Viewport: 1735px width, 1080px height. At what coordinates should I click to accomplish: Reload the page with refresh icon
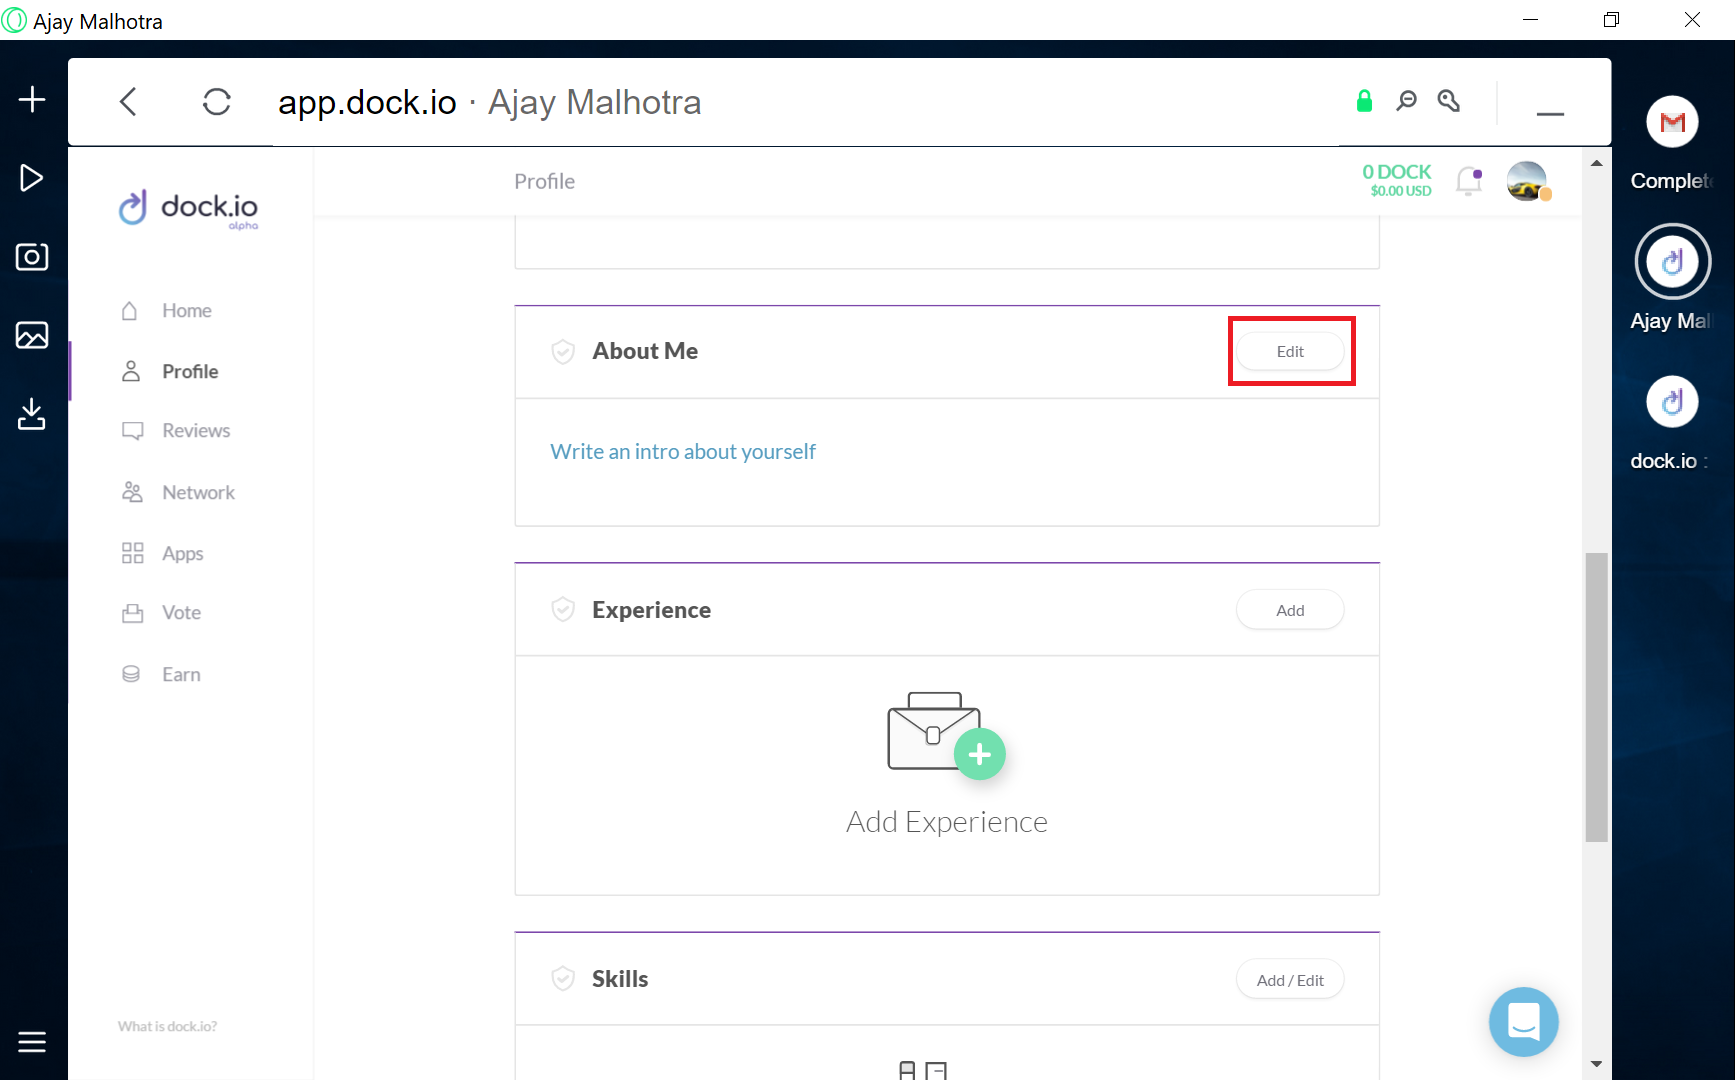coord(216,101)
